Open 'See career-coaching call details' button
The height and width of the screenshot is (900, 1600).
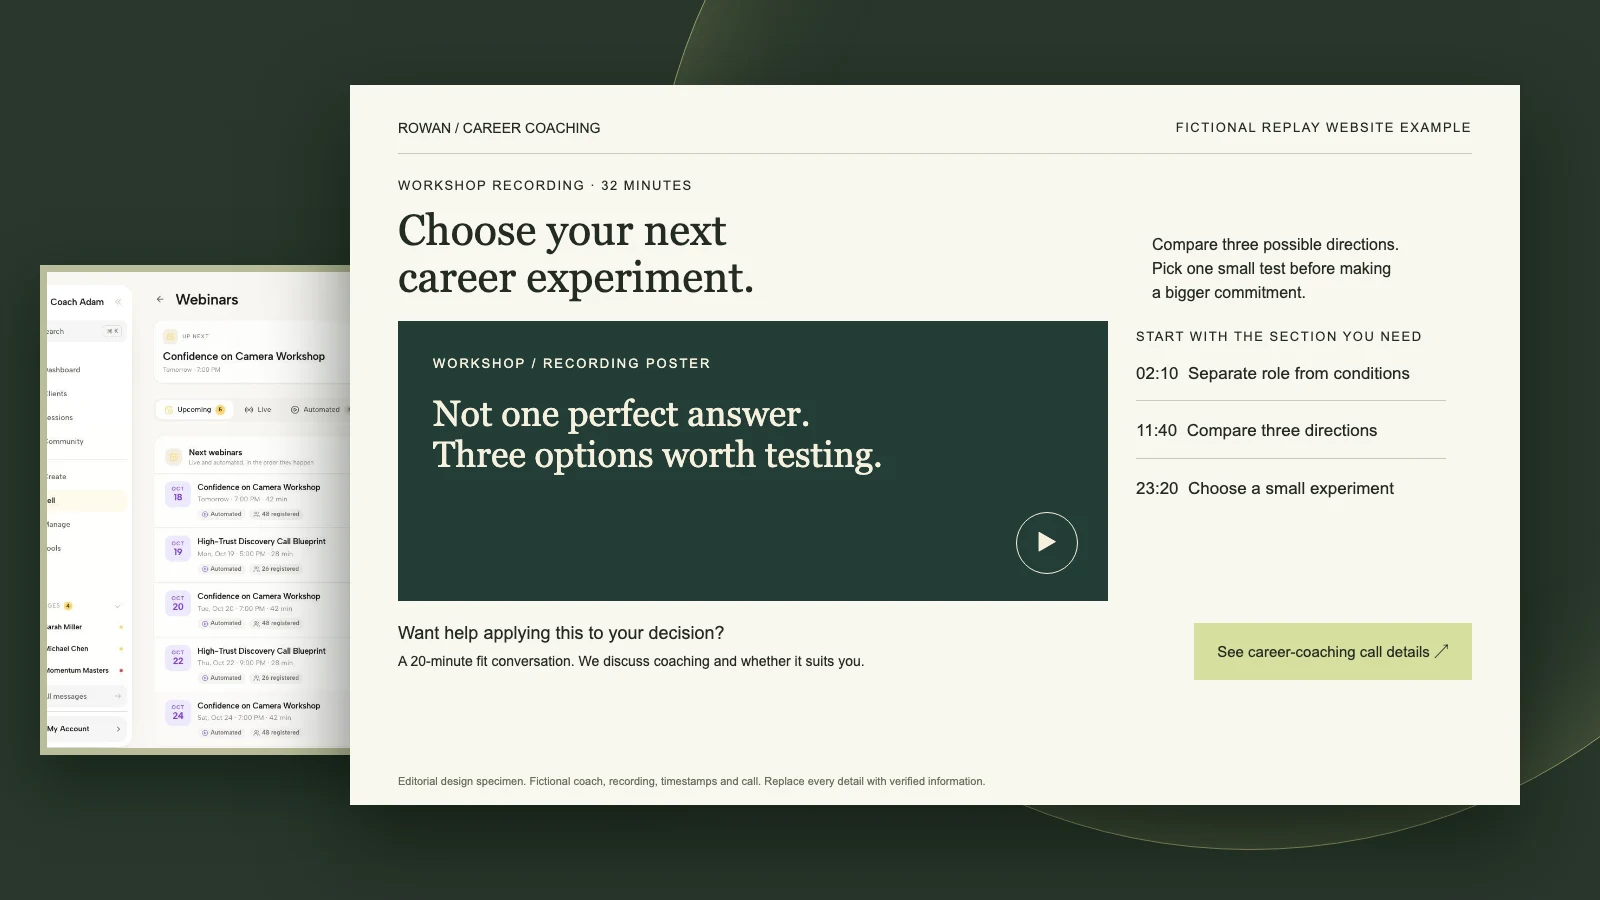(x=1332, y=651)
